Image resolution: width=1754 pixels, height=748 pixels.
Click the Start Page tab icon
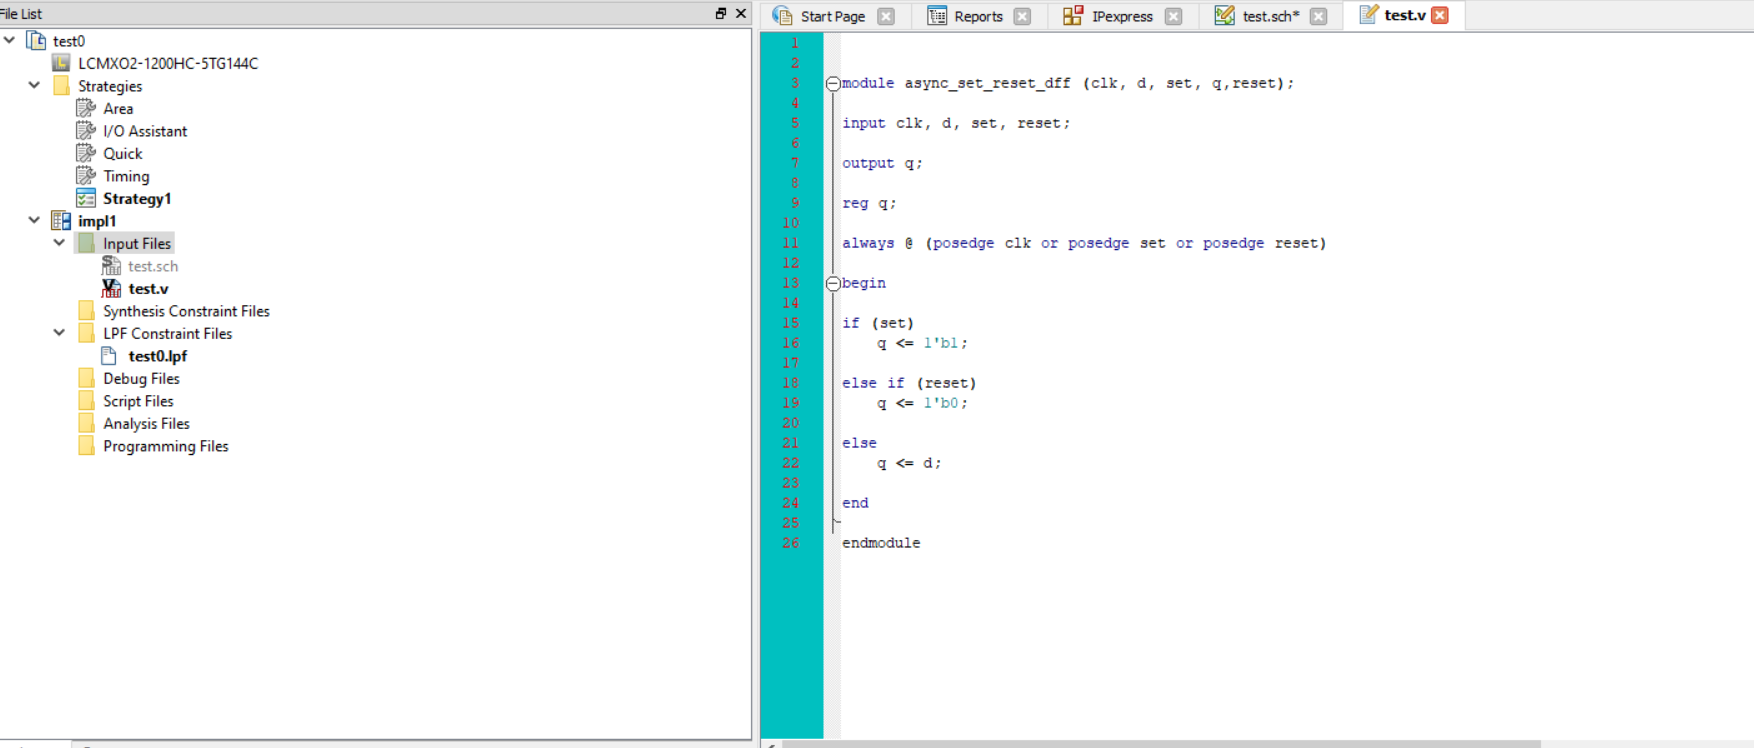coord(782,16)
